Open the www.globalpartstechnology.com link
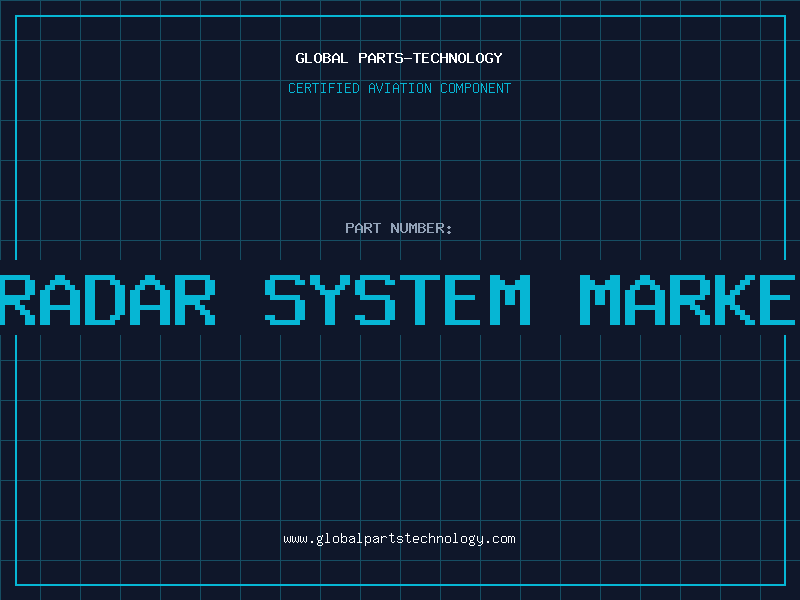This screenshot has width=800, height=600. click(399, 539)
